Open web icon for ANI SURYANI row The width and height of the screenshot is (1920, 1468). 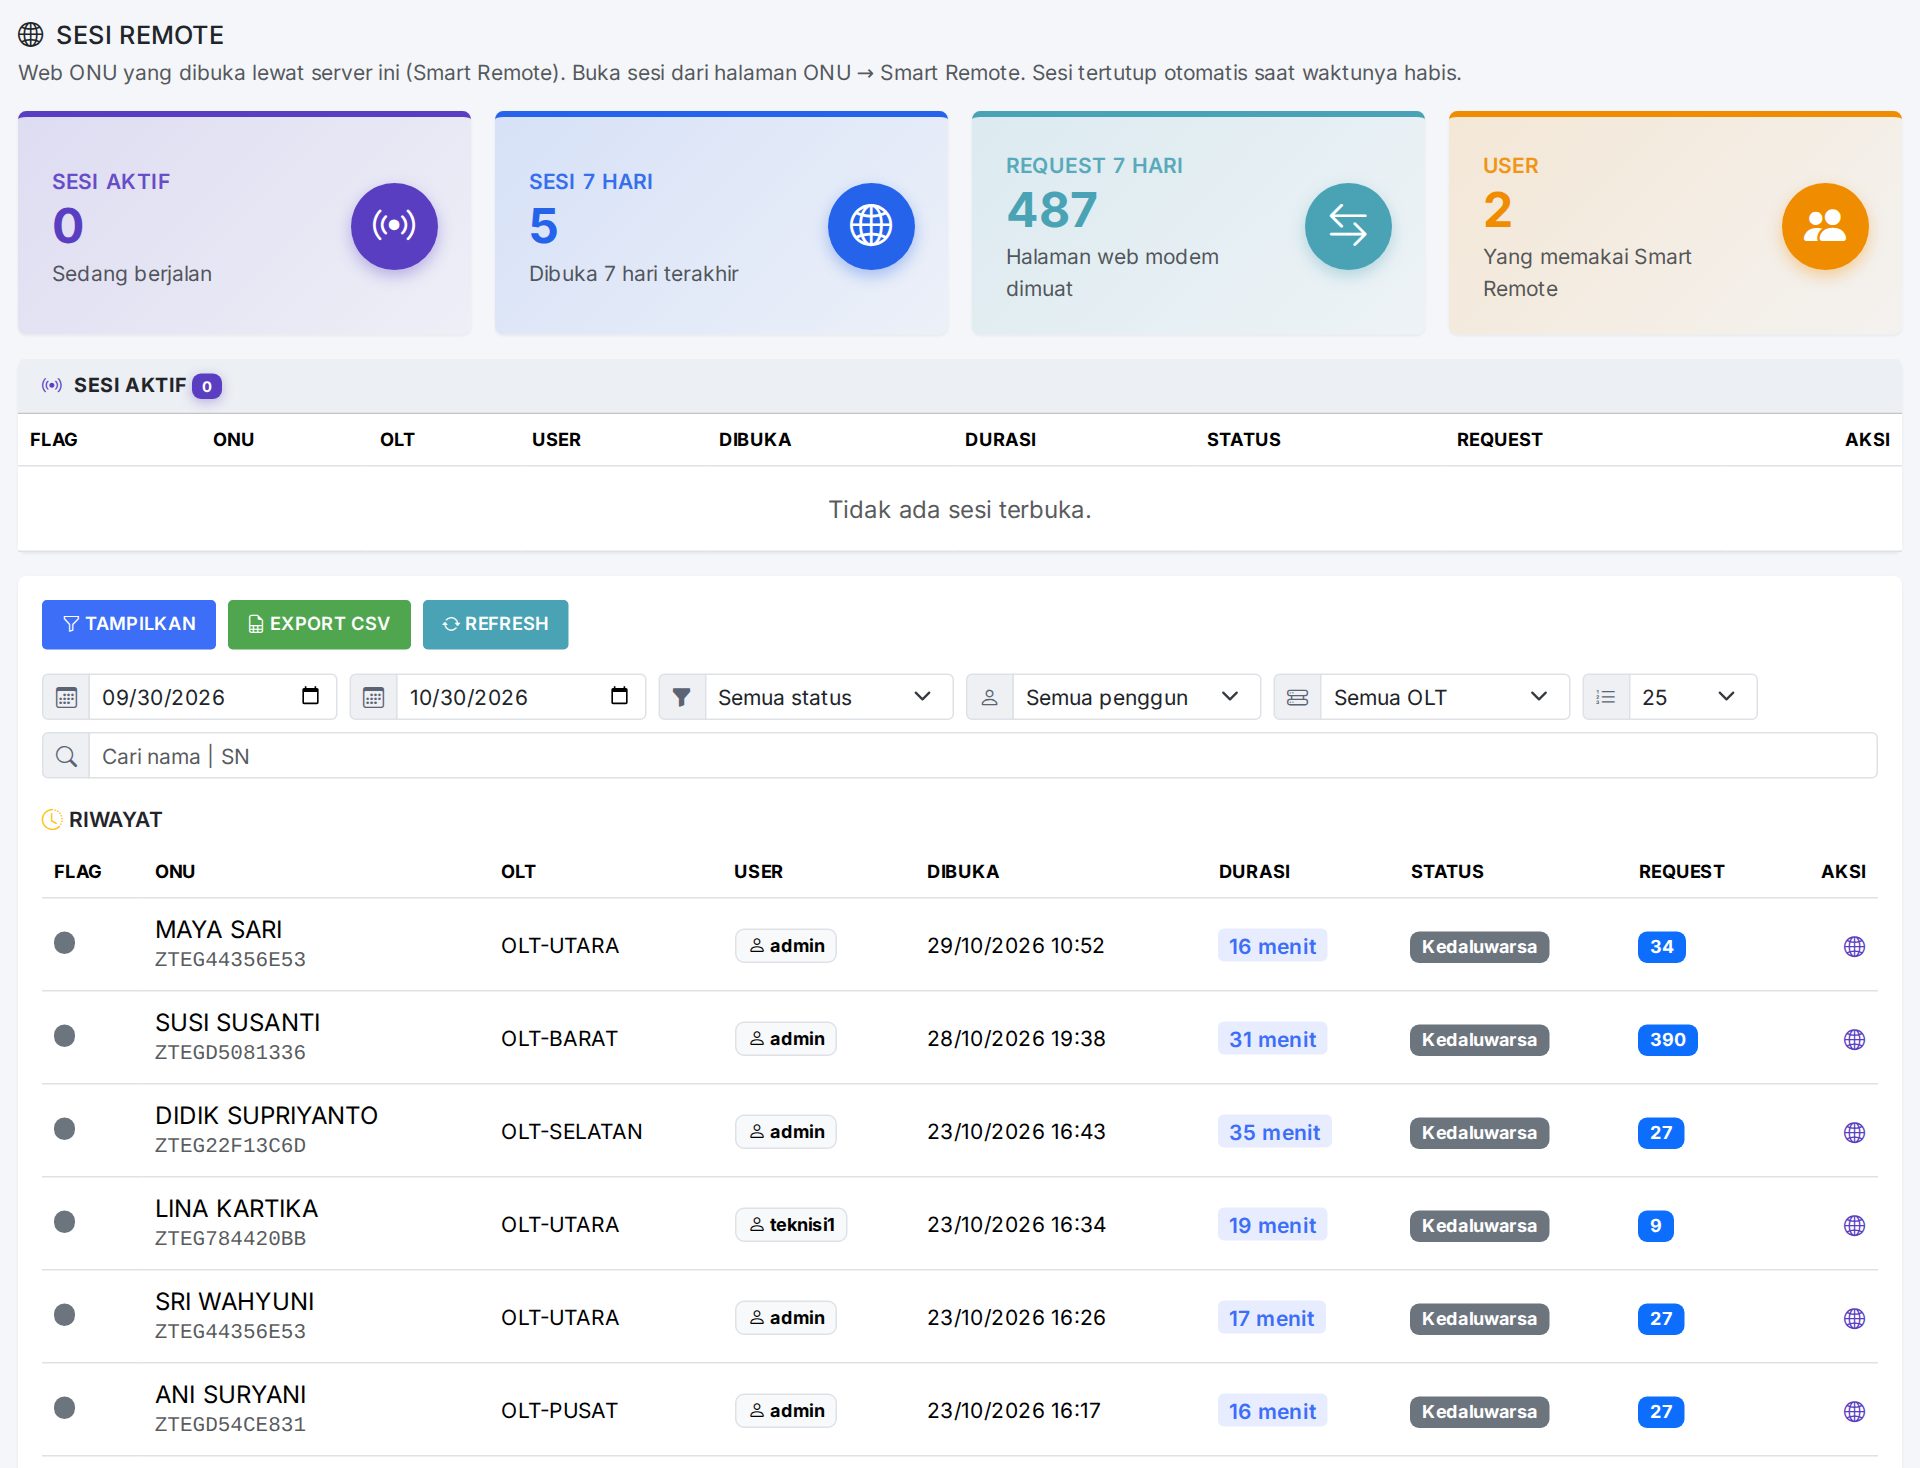click(1854, 1411)
